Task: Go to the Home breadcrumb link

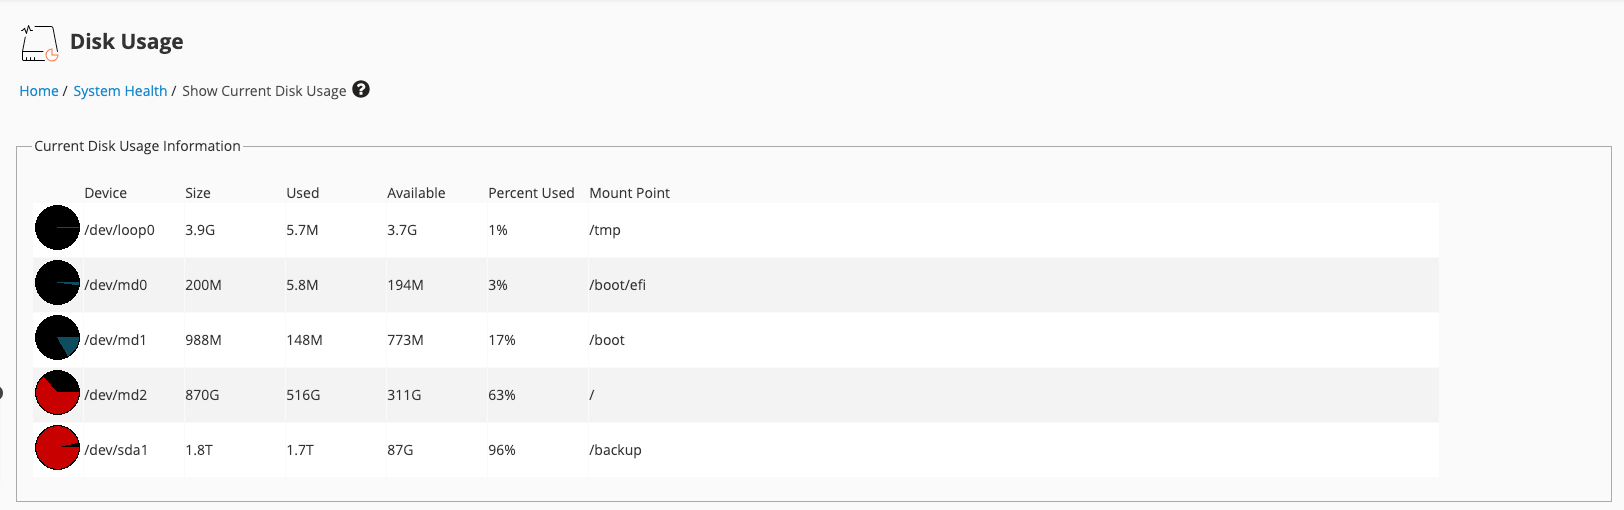Action: (39, 91)
